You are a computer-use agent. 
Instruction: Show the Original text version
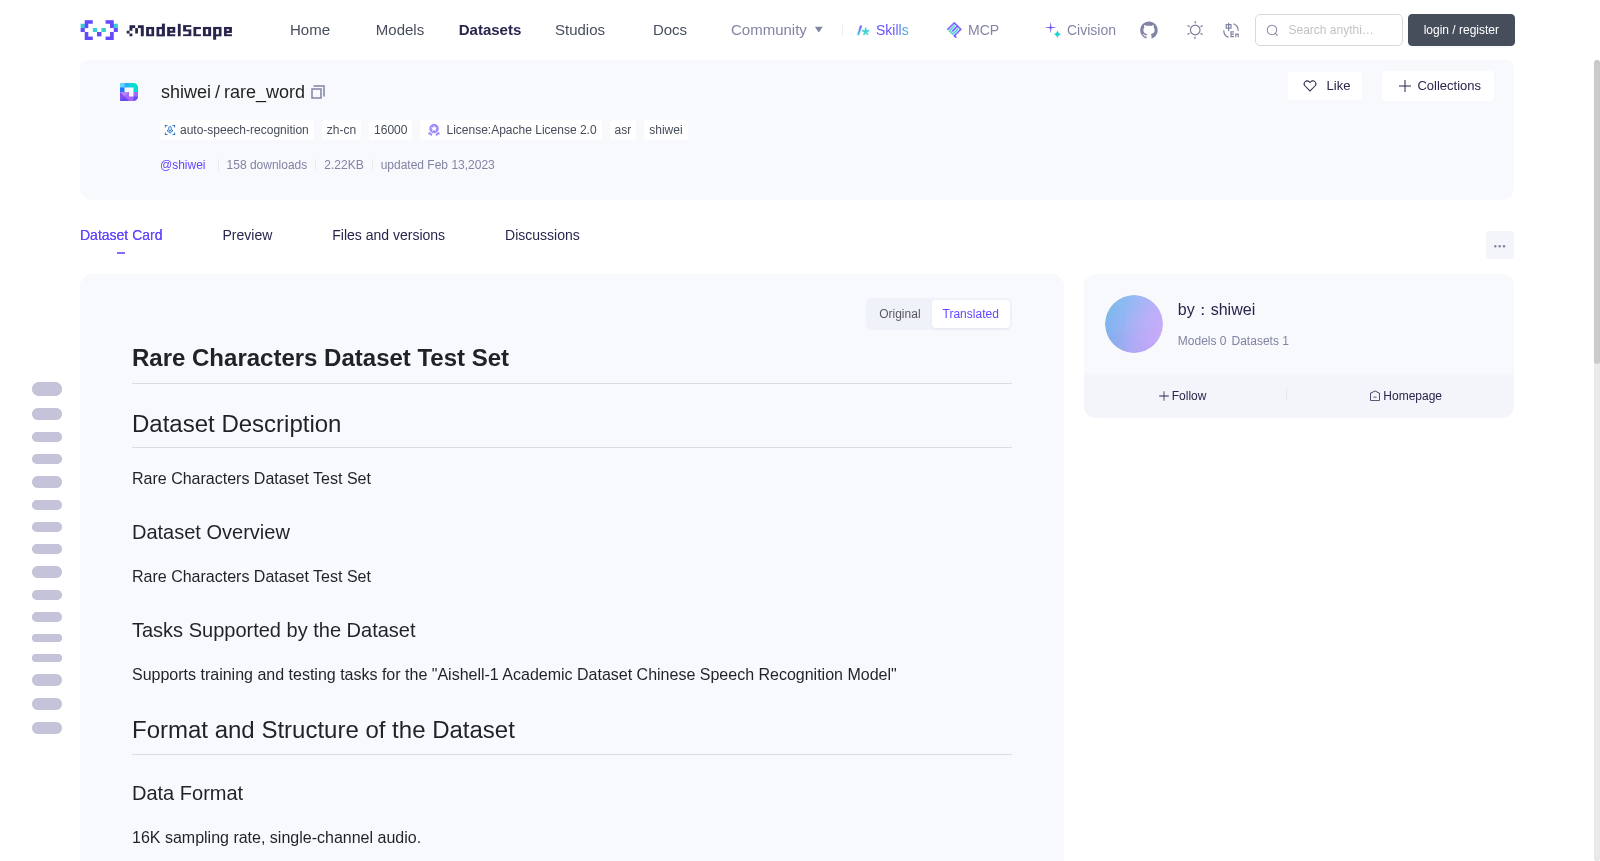pos(900,314)
